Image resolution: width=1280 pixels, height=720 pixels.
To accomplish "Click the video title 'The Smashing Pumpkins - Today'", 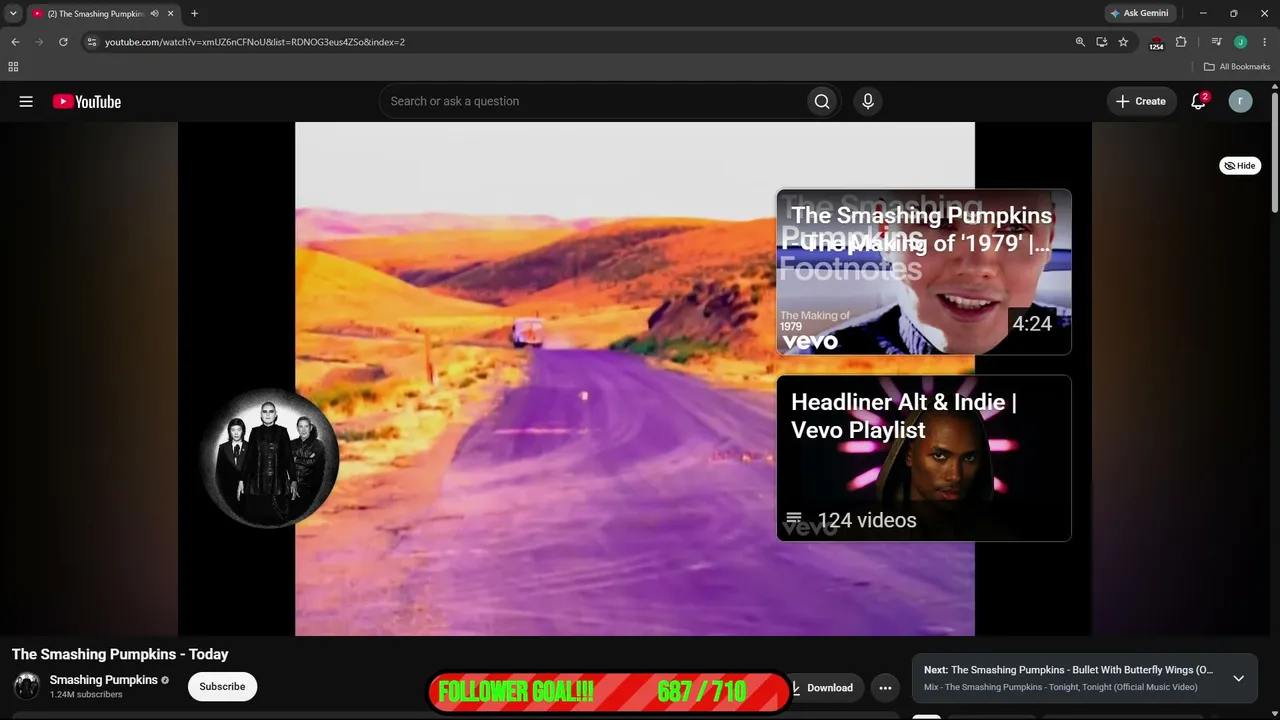I will (120, 654).
